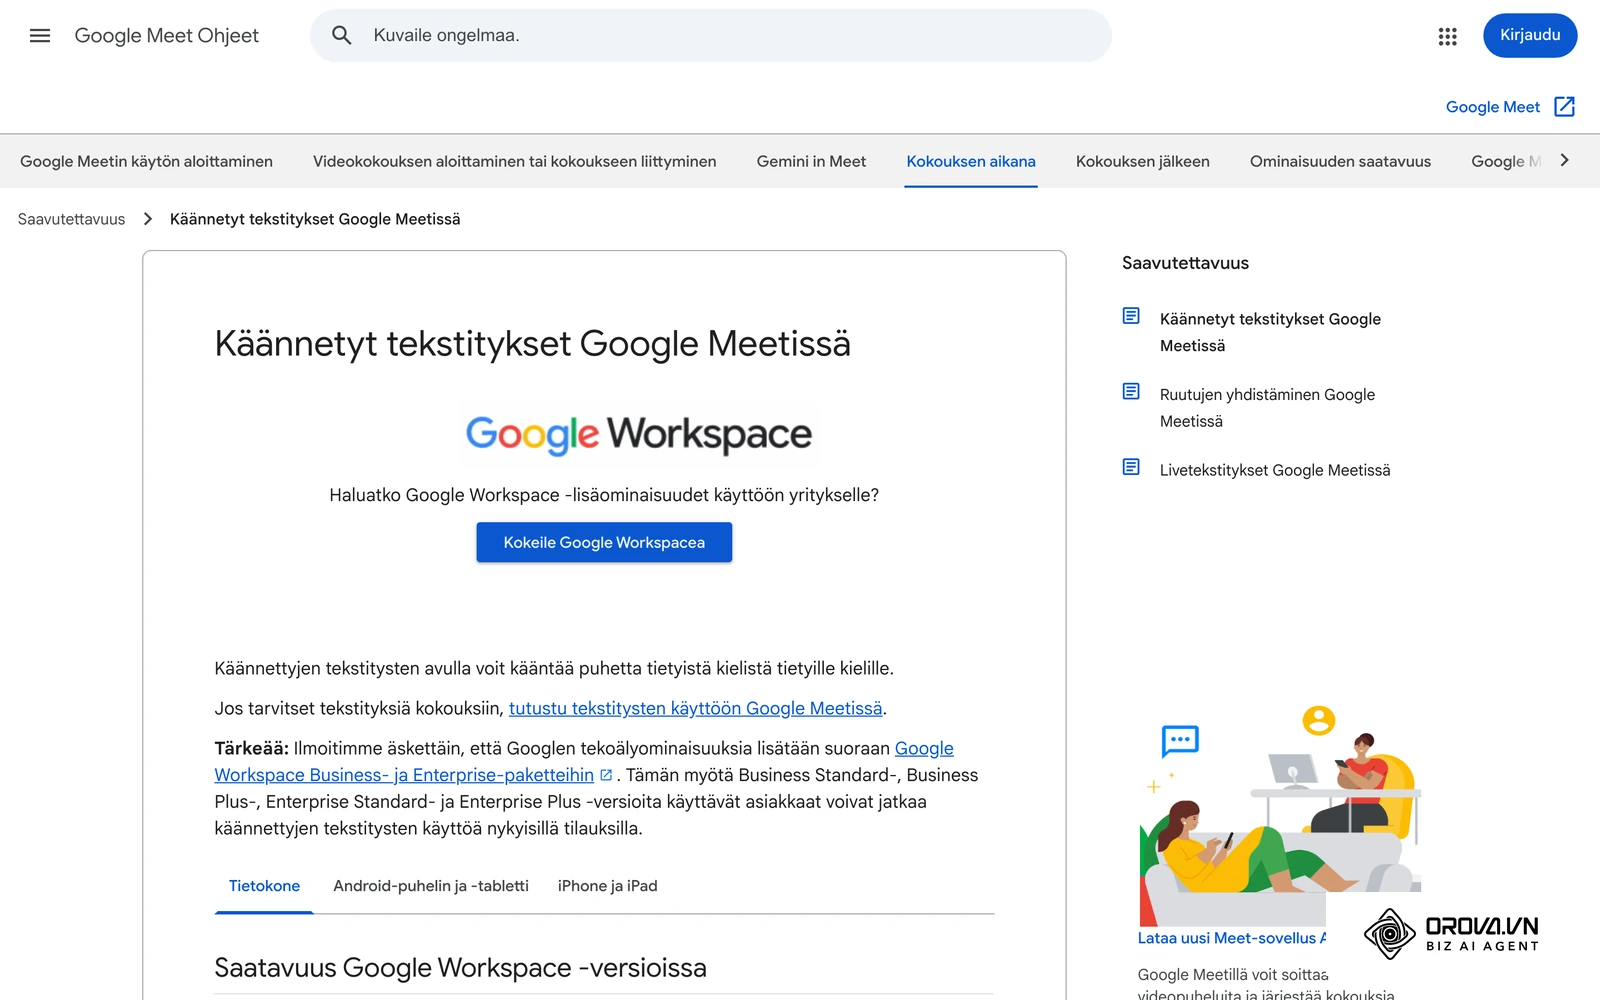
Task: Sign in with the Kirjaudu button
Action: [x=1530, y=35]
